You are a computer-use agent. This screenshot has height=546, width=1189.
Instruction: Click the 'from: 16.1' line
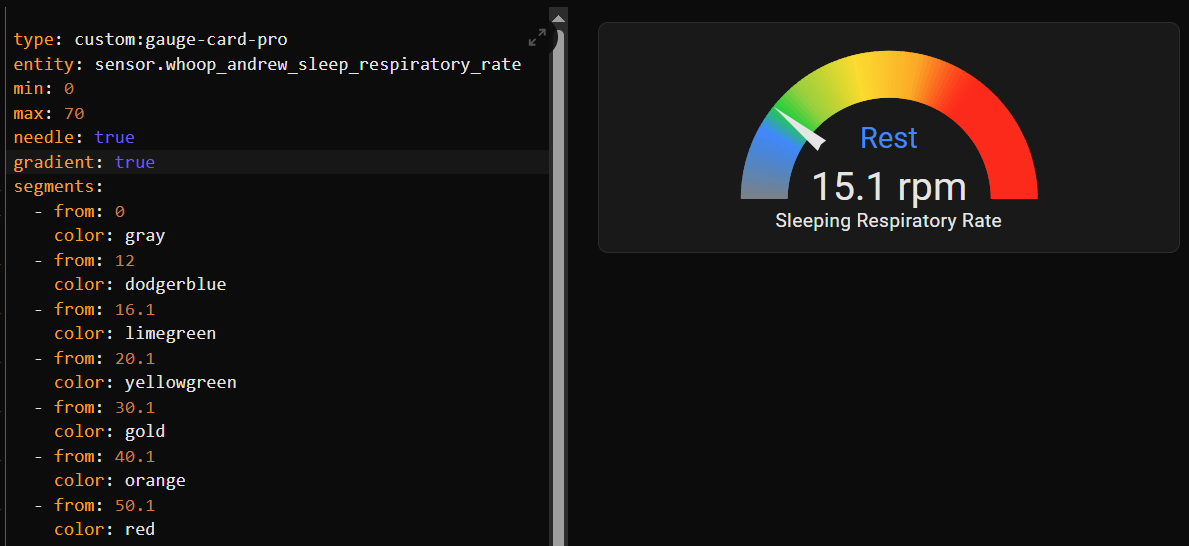[94, 309]
